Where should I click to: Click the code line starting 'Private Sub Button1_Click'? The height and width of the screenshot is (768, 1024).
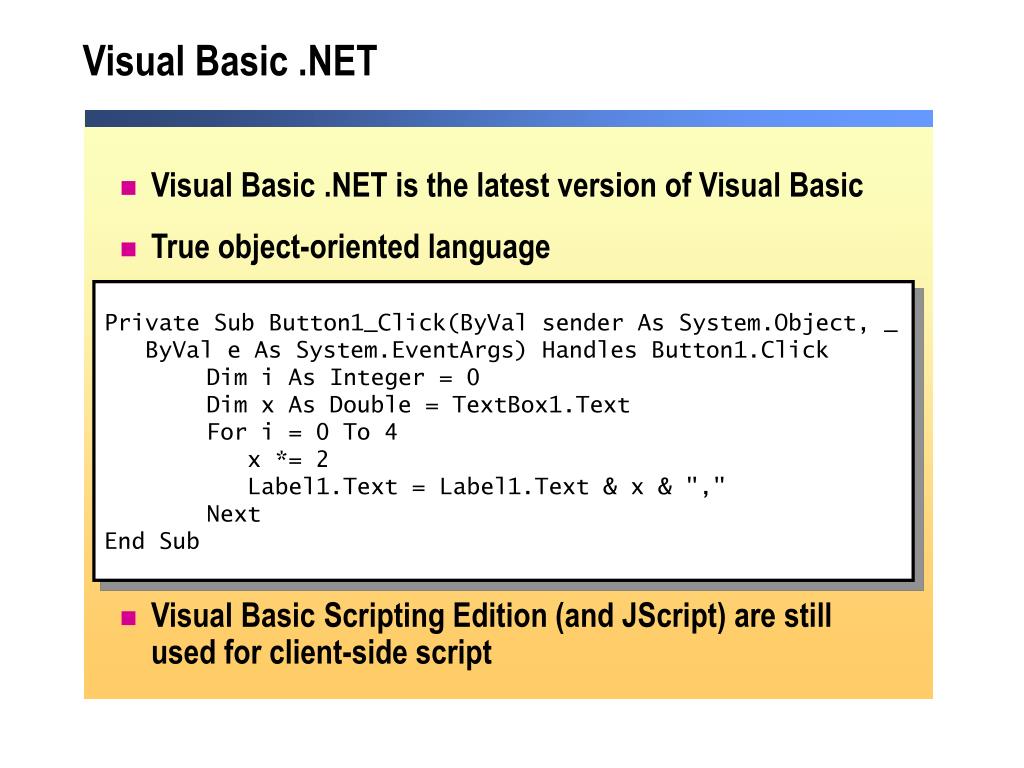point(501,323)
